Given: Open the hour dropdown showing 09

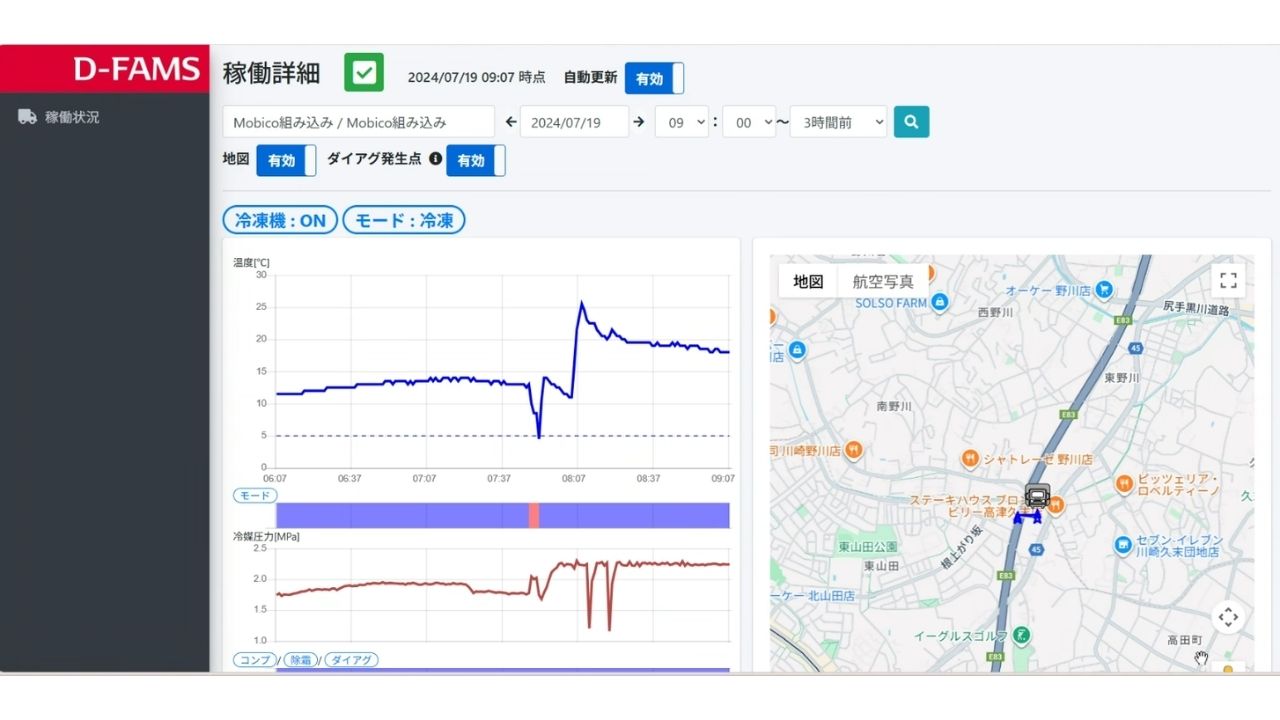Looking at the screenshot, I should 681,121.
